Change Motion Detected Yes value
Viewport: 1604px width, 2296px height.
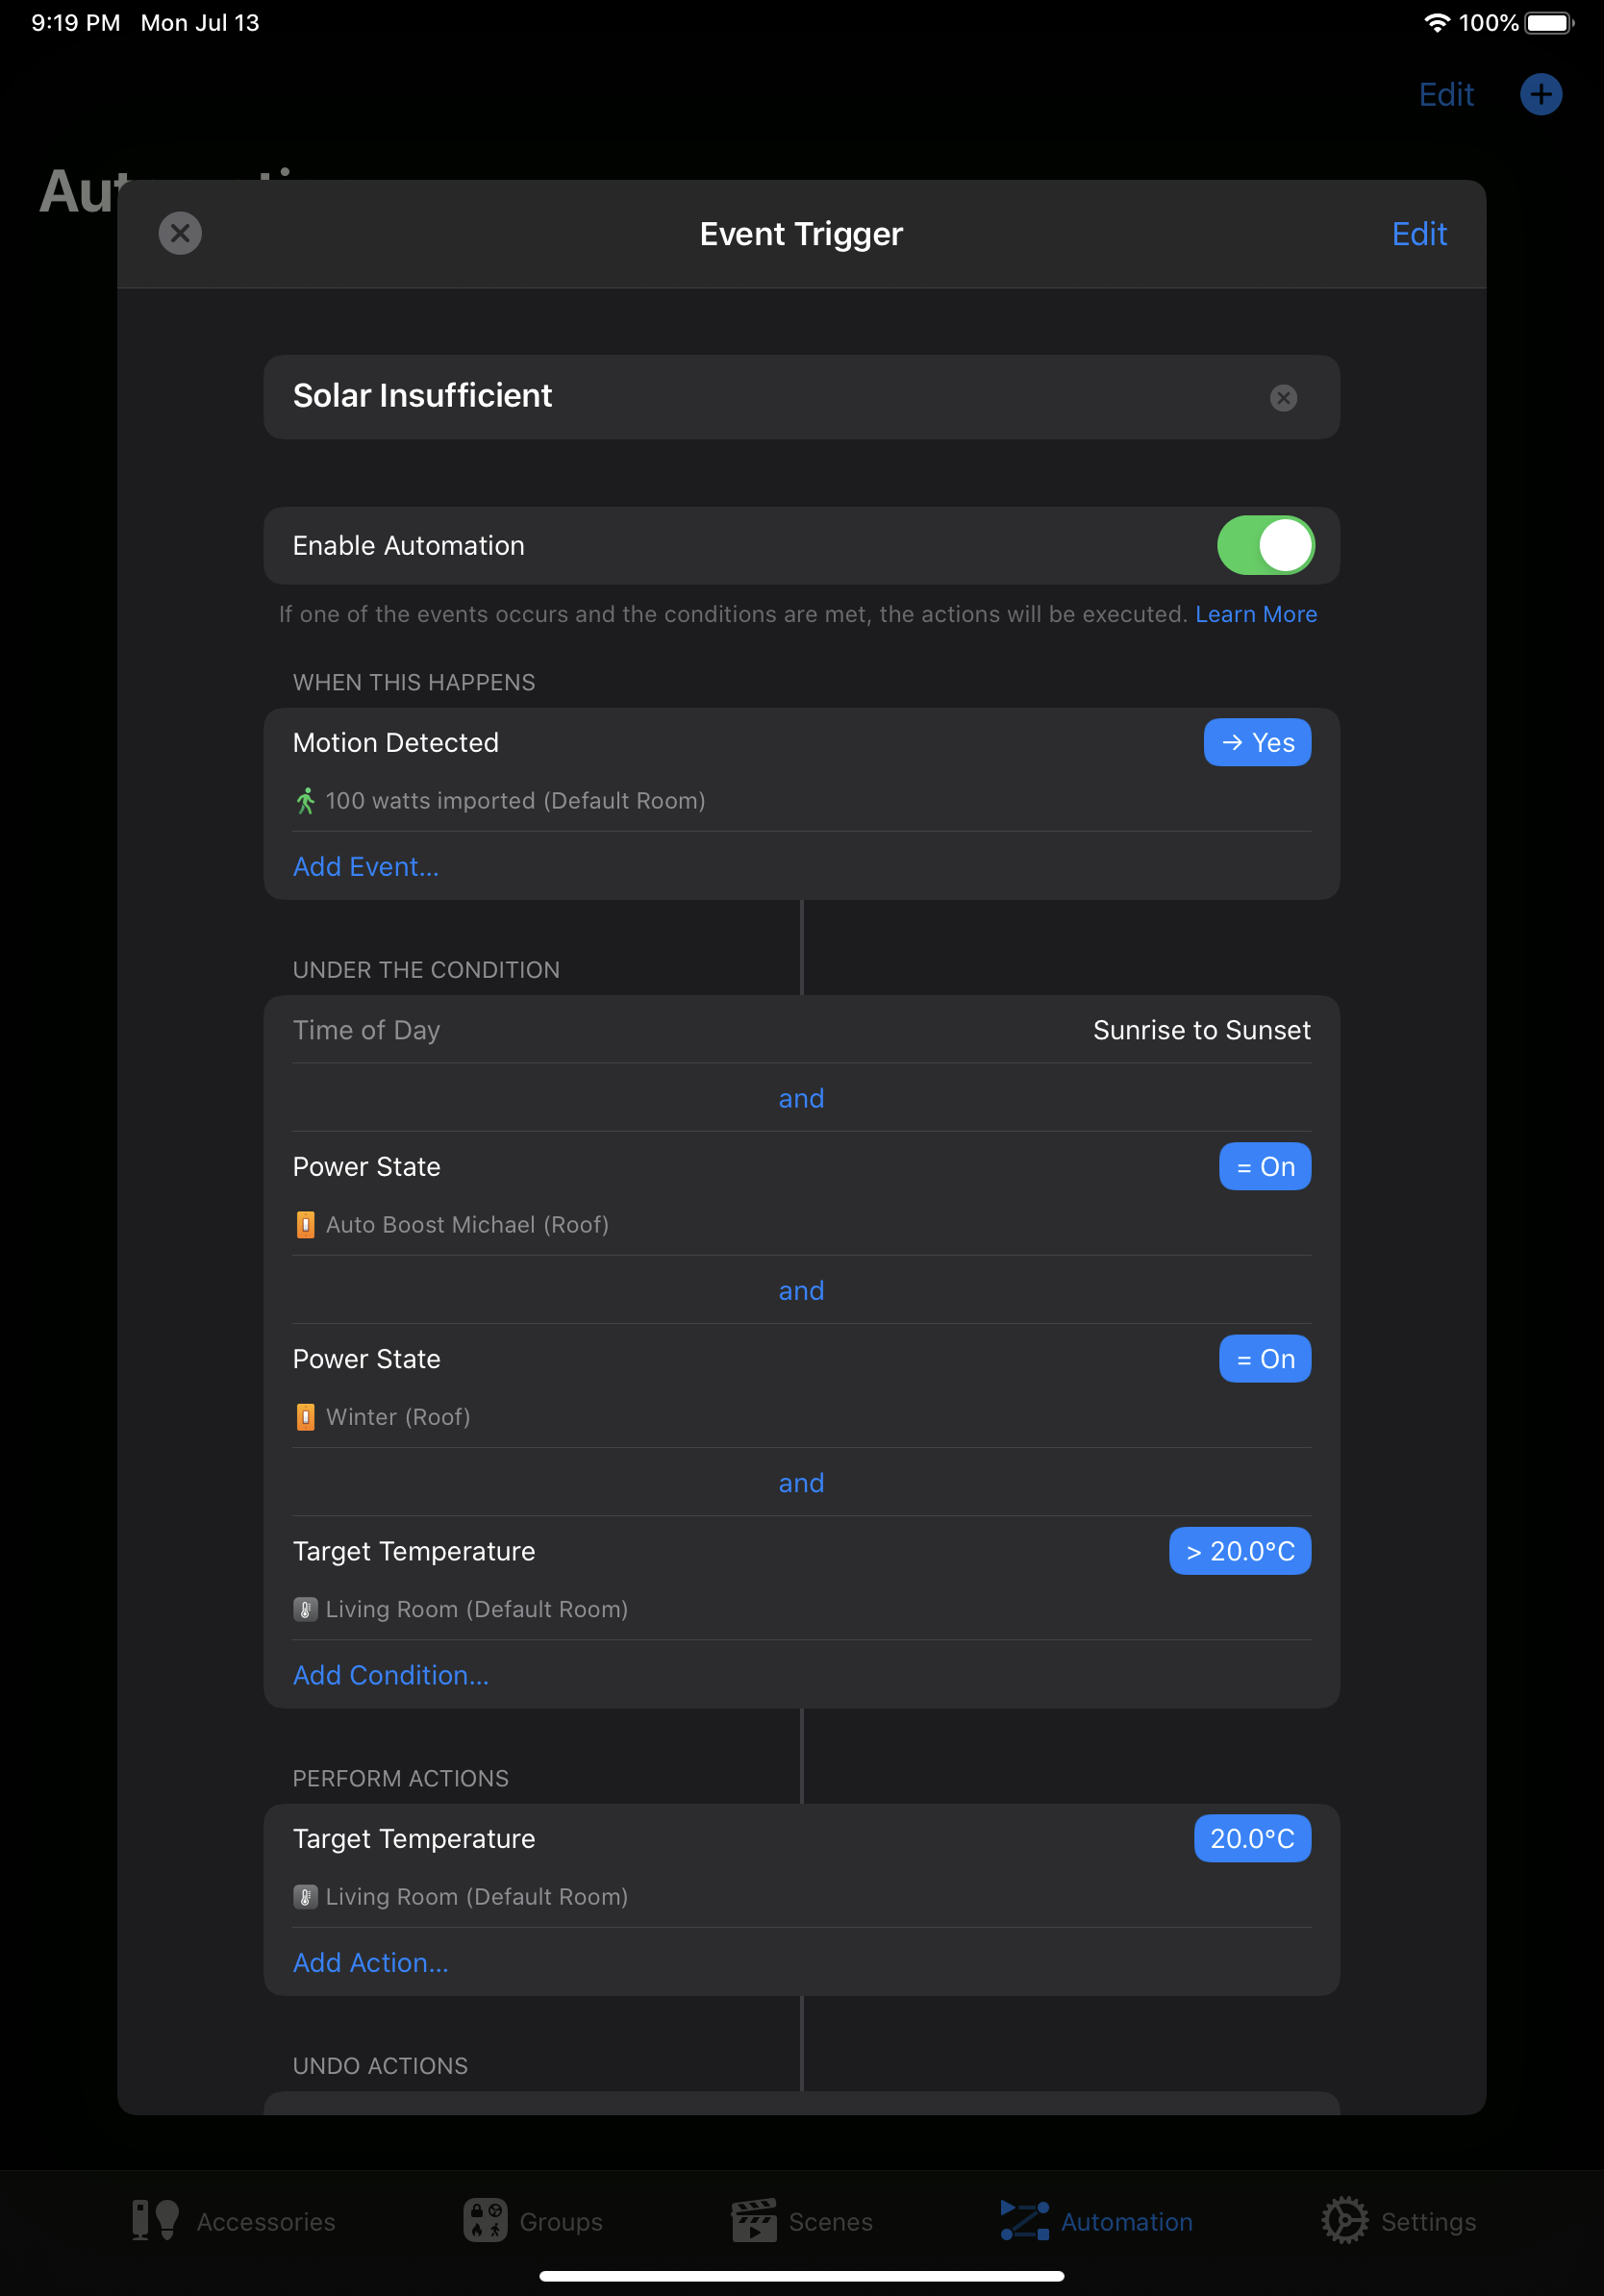pyautogui.click(x=1257, y=743)
